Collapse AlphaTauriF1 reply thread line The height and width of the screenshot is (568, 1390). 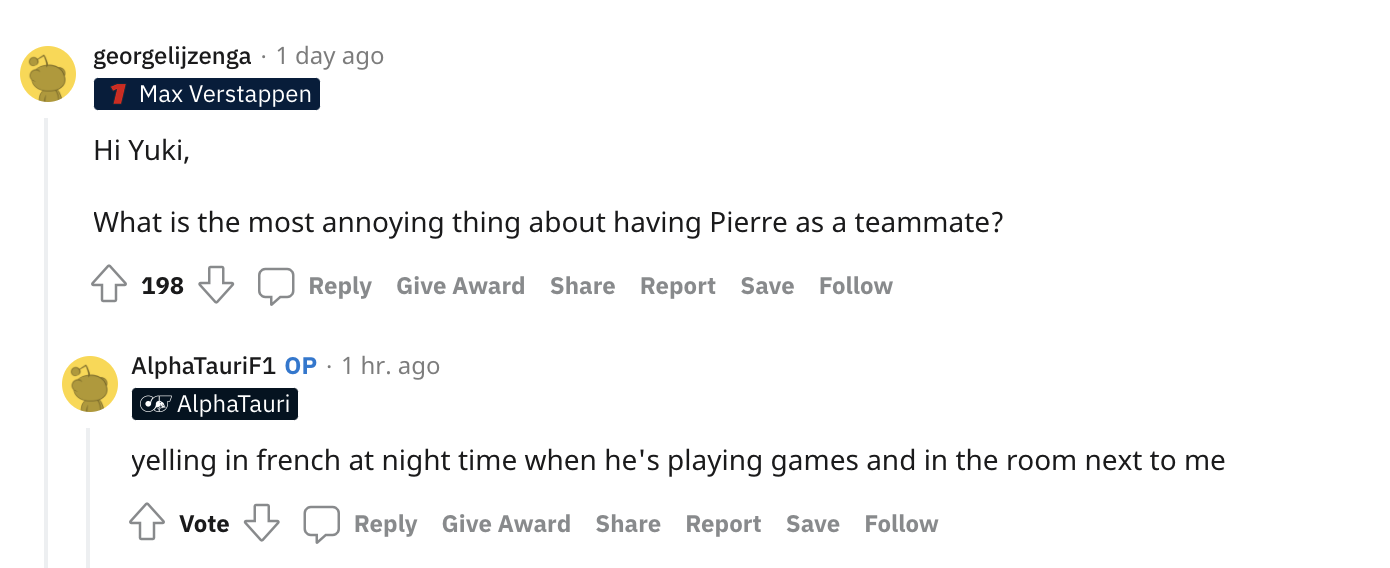click(x=88, y=498)
